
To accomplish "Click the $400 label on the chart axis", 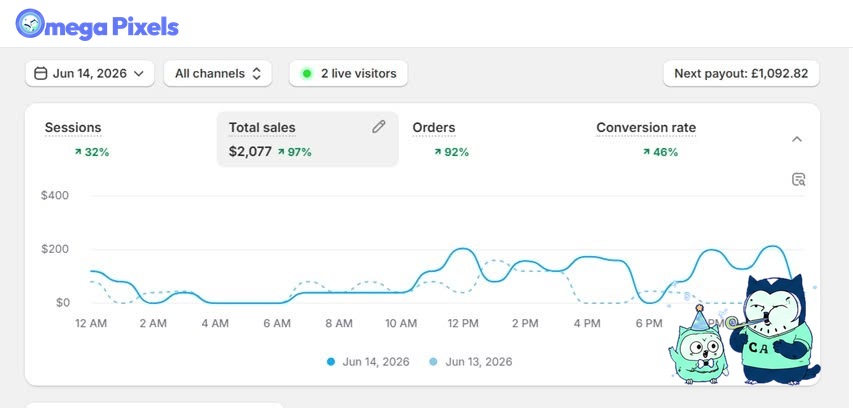I will tap(55, 195).
